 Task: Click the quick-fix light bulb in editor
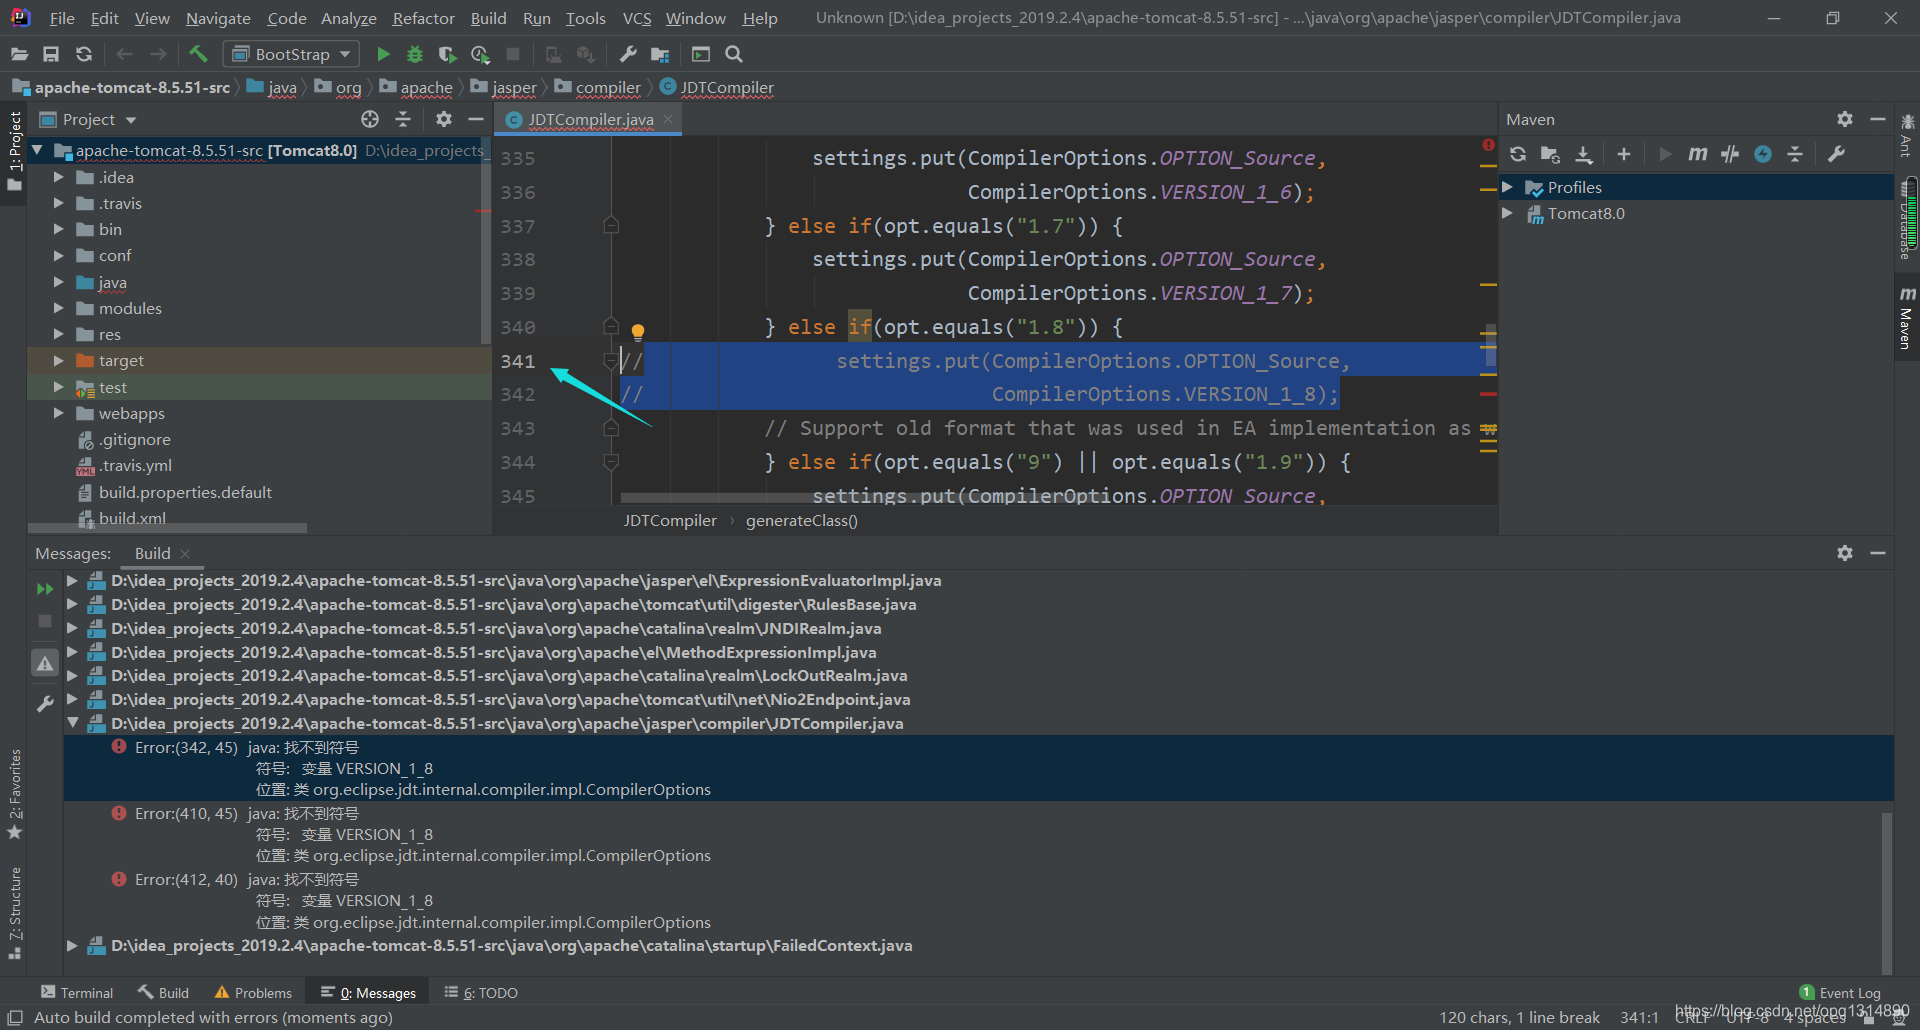[x=638, y=332]
